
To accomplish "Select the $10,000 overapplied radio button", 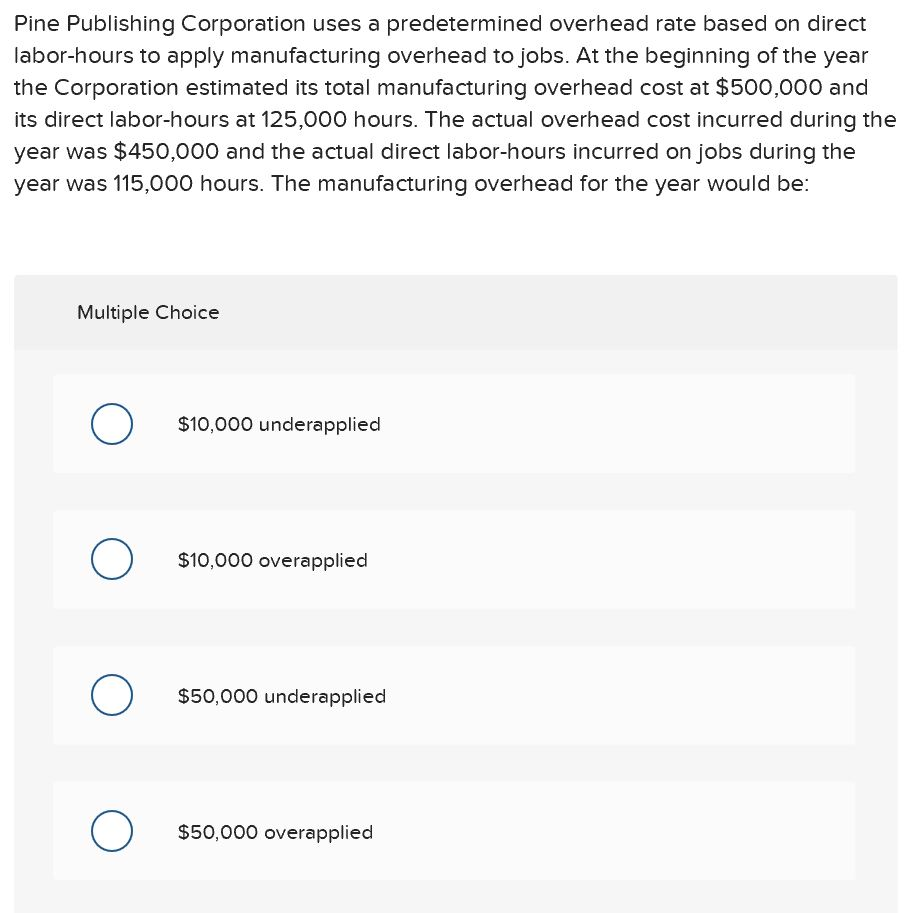I will [x=111, y=559].
